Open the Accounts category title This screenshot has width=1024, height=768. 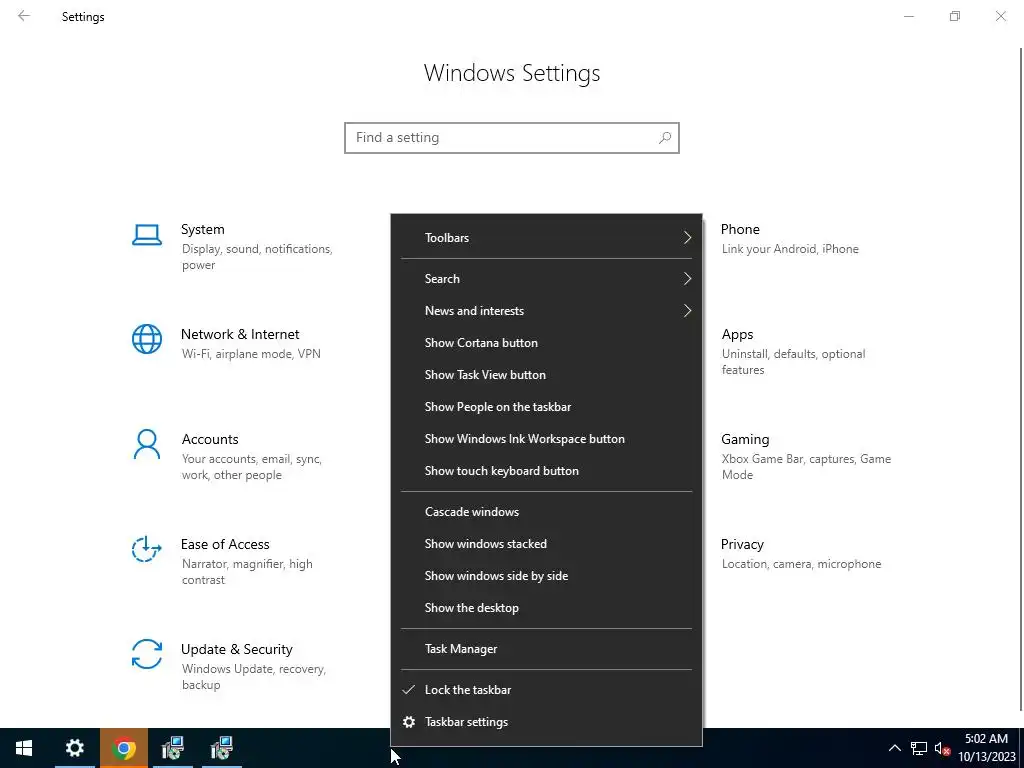pyautogui.click(x=210, y=440)
